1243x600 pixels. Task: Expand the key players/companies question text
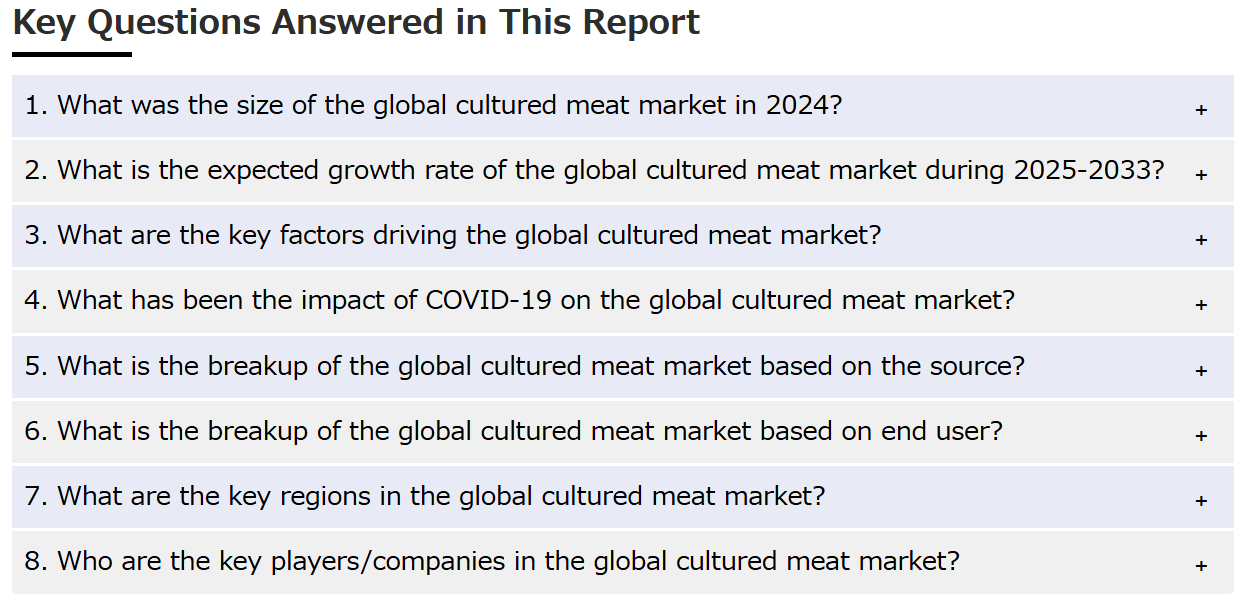pyautogui.click(x=492, y=561)
